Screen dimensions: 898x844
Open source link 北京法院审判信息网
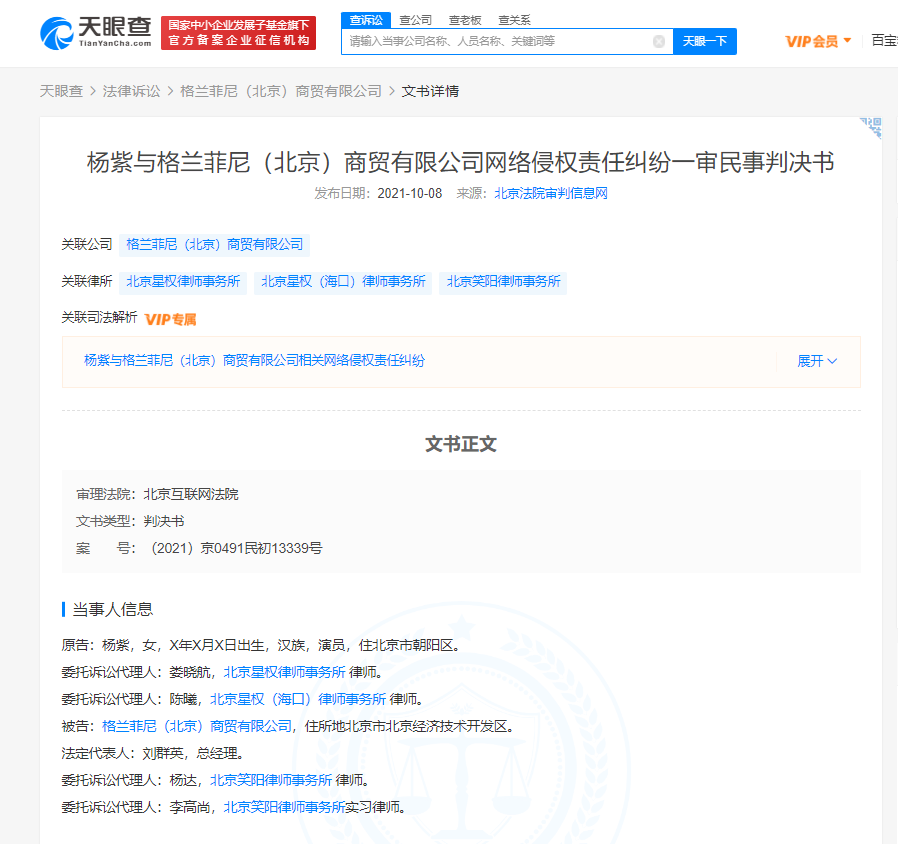click(551, 193)
